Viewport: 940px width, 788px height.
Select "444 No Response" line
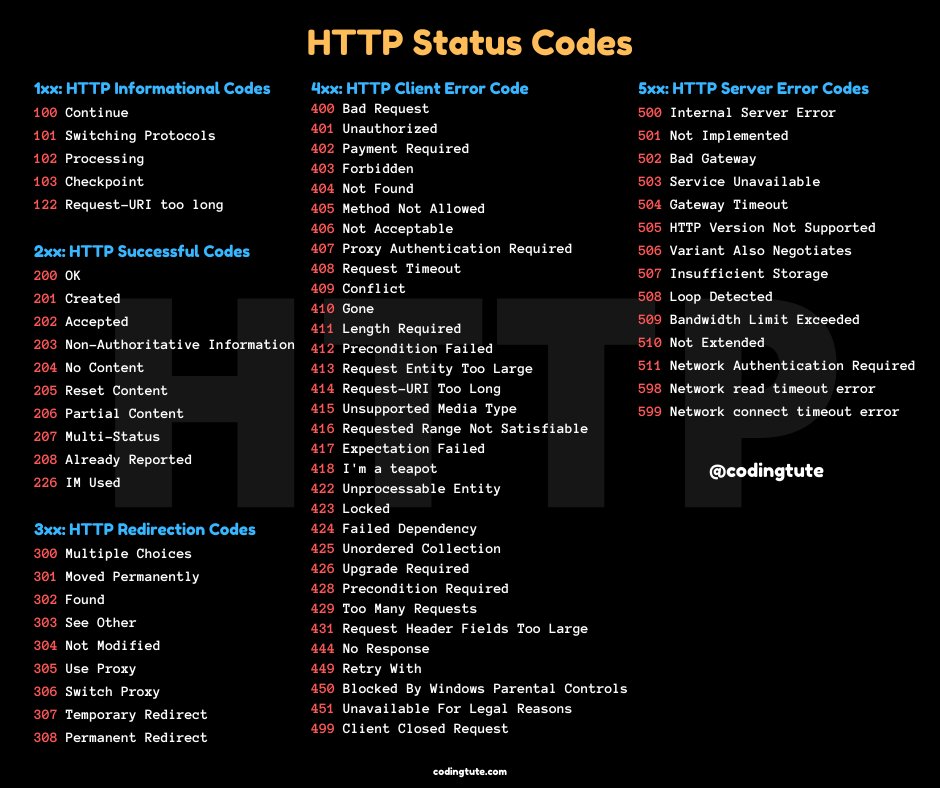click(370, 649)
